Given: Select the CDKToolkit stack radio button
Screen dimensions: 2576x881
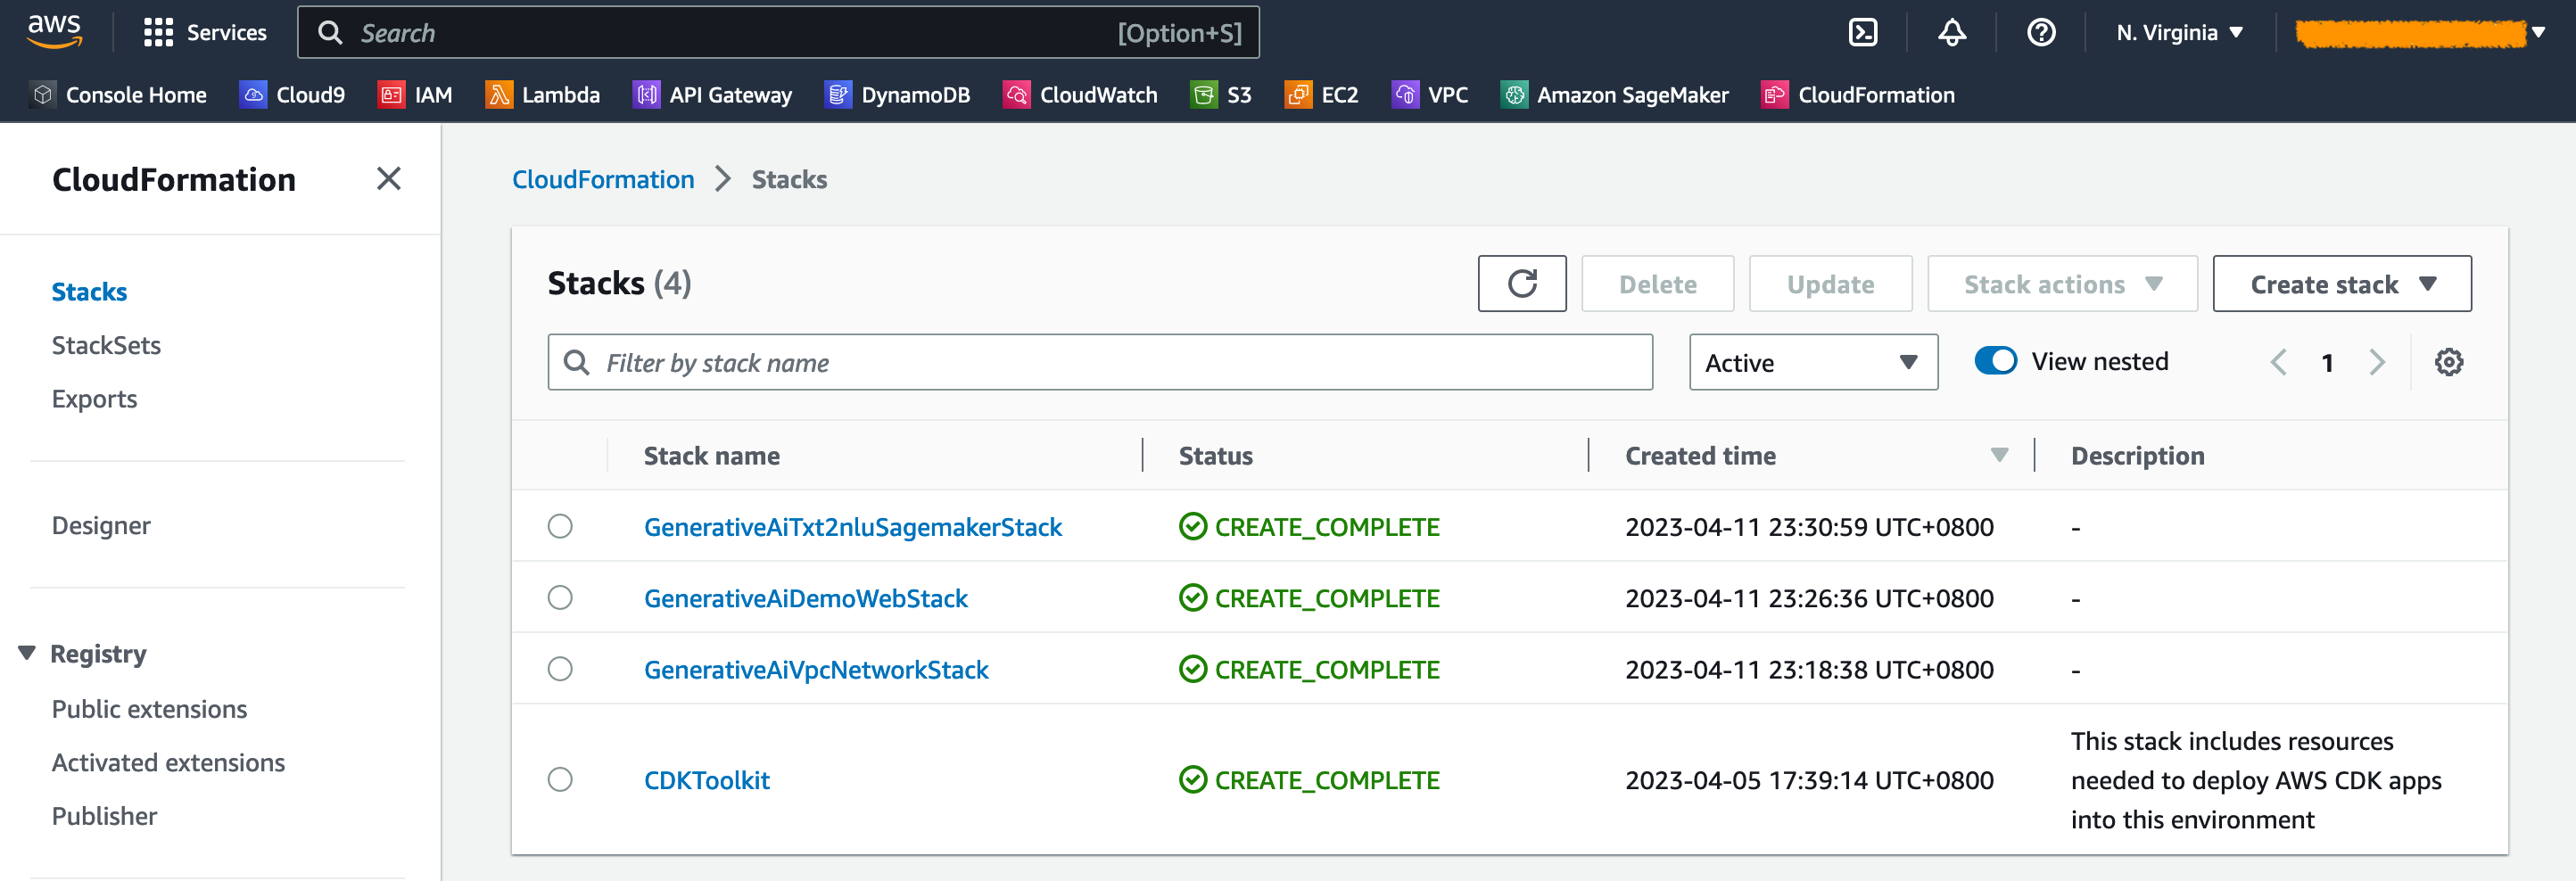Looking at the screenshot, I should [560, 779].
